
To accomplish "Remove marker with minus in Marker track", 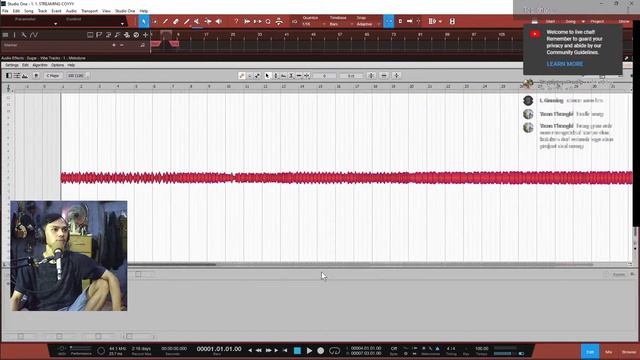I will click(122, 45).
